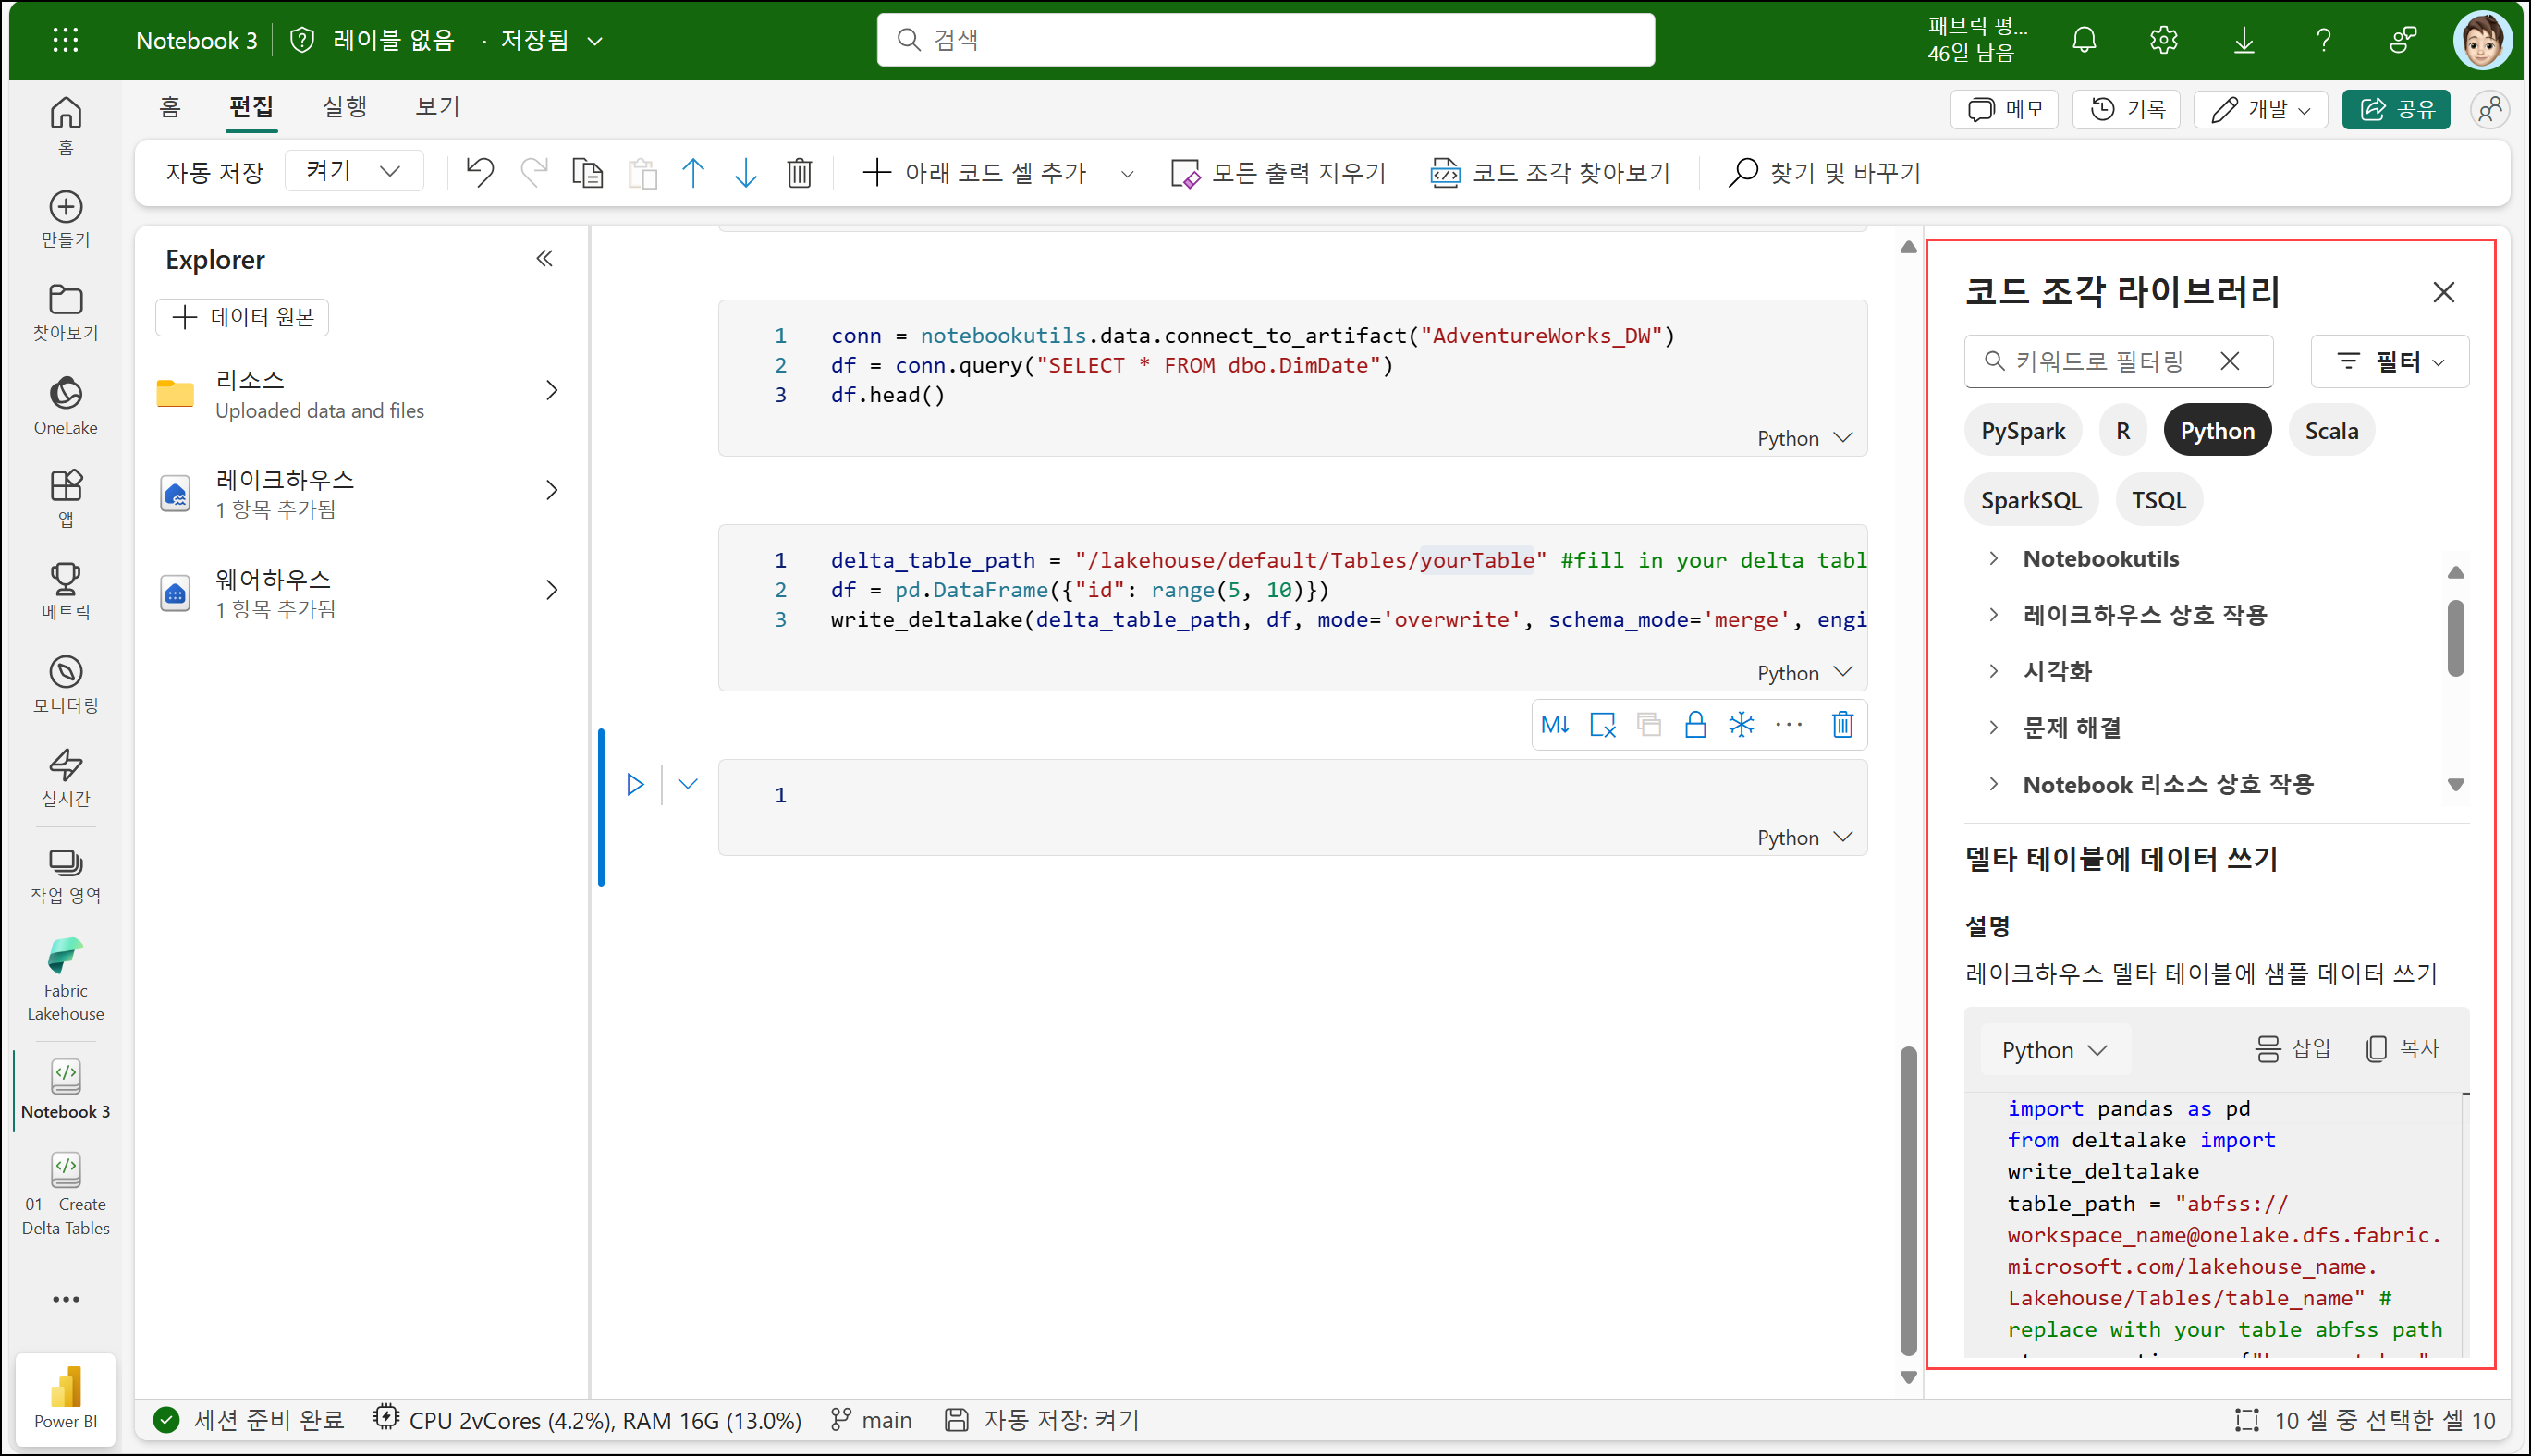Screen dimensions: 2531x1456
Task: Click the 데이터 원본 add button
Action: (243, 317)
